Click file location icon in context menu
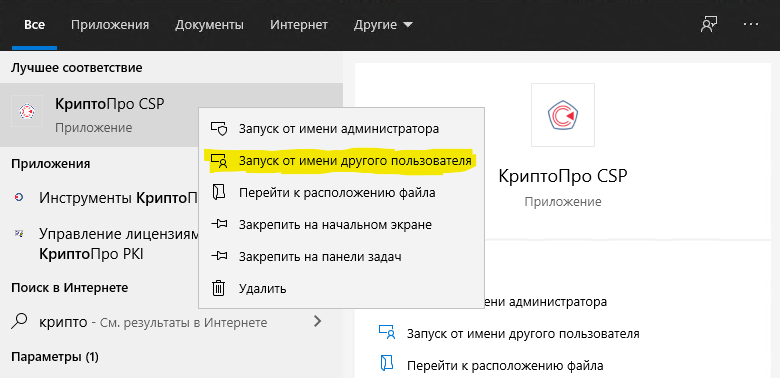 click(219, 193)
